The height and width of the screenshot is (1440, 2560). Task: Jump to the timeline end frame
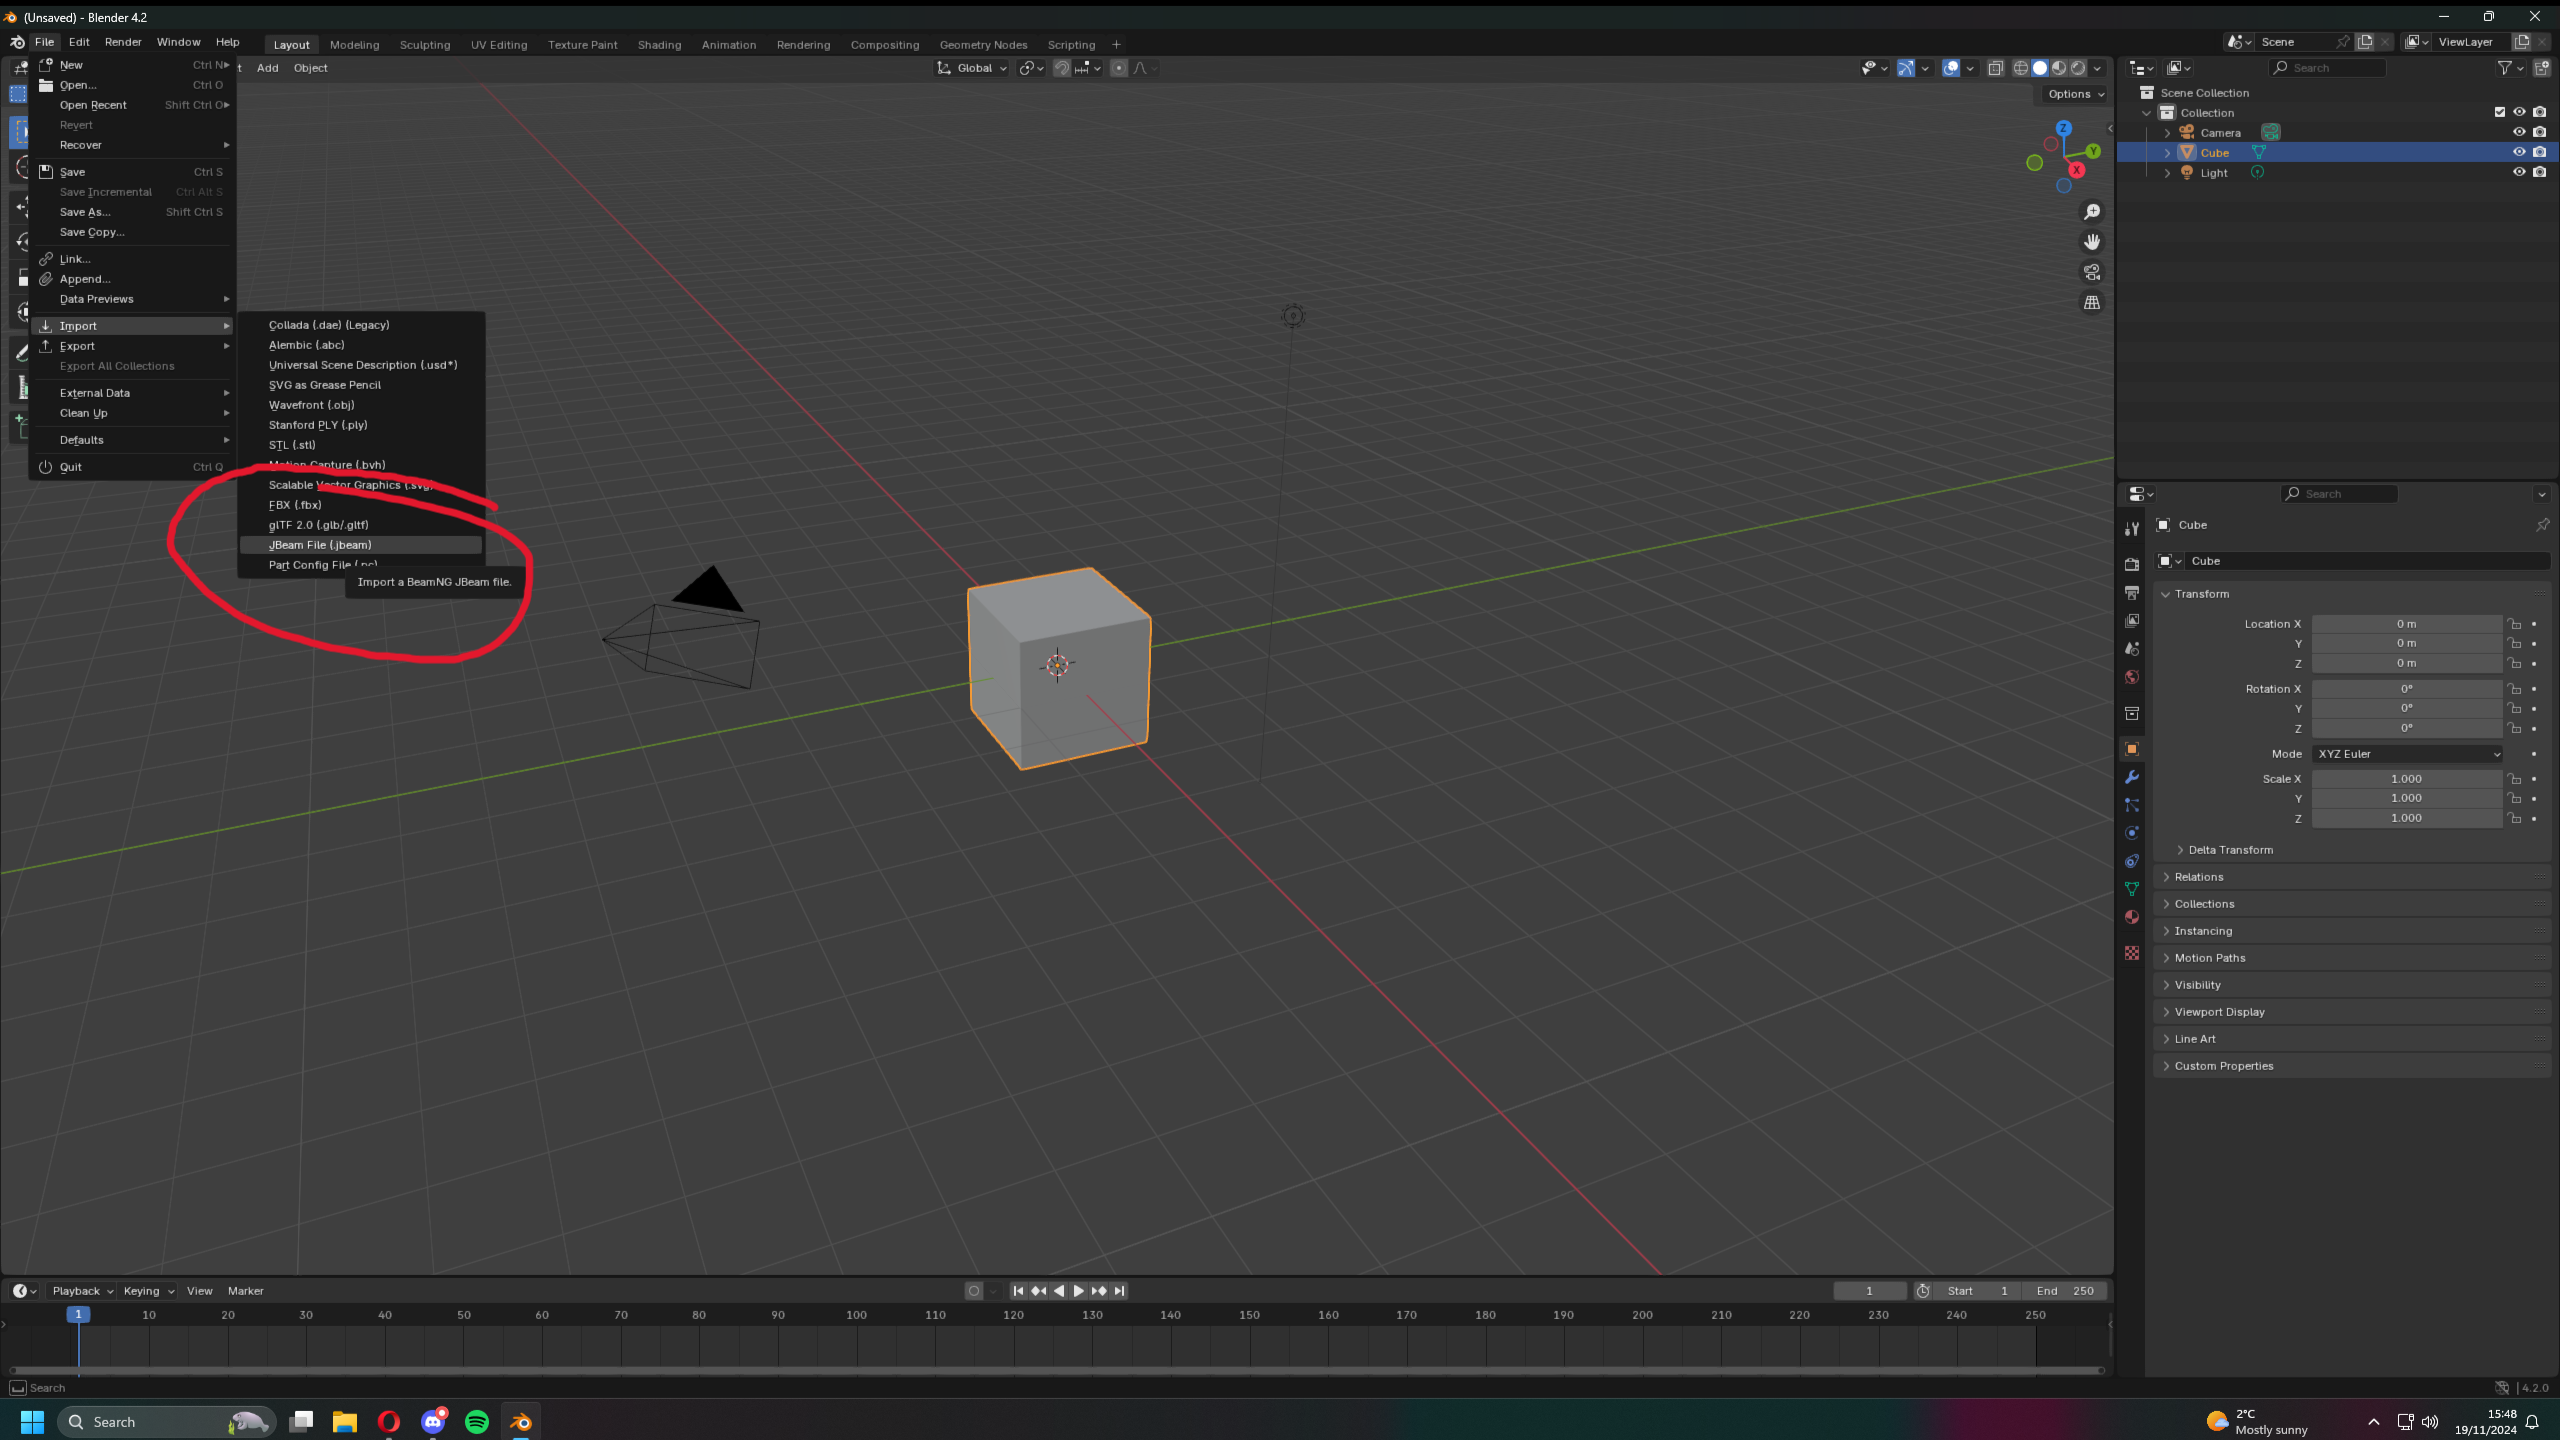pos(1119,1291)
